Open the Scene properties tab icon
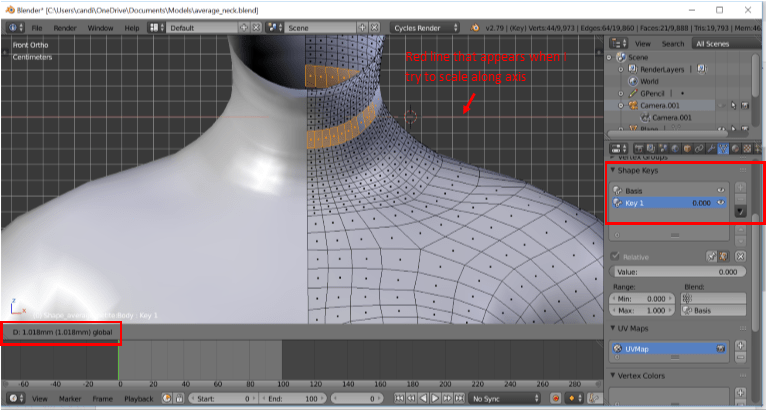 663,148
